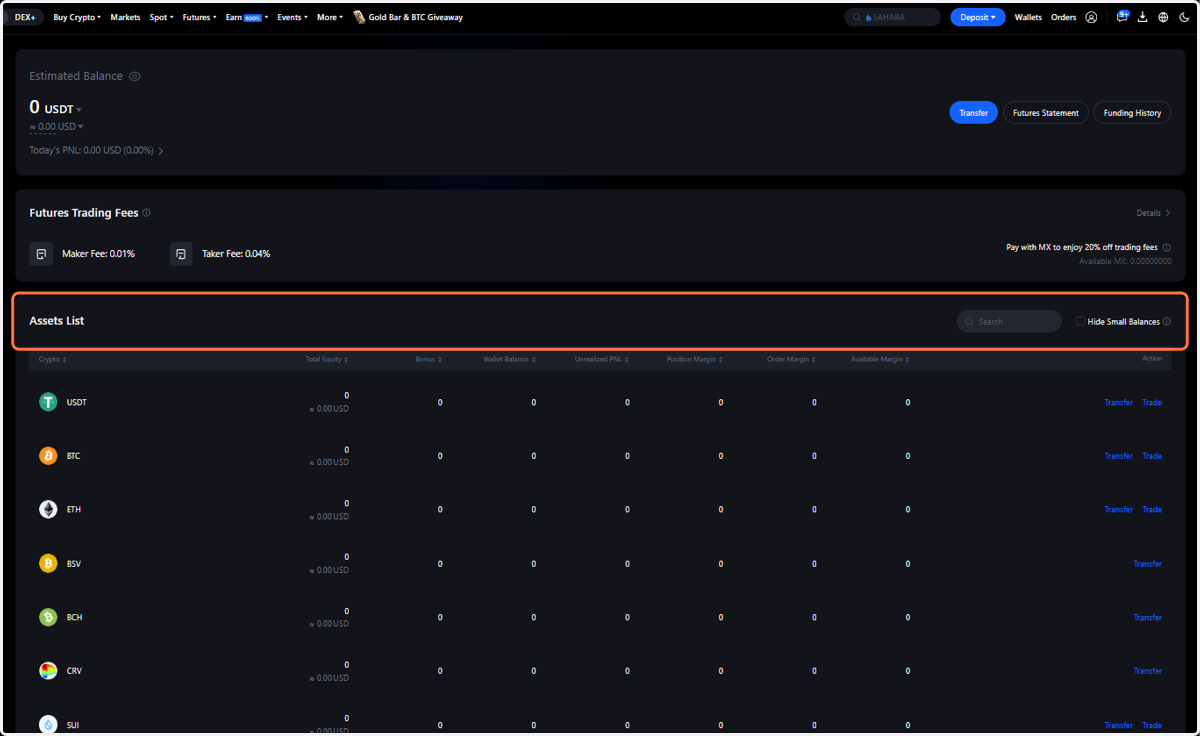Viewport: 1200px width, 736px height.
Task: Open Gold Bar & BTC Giveaway
Action: [415, 17]
